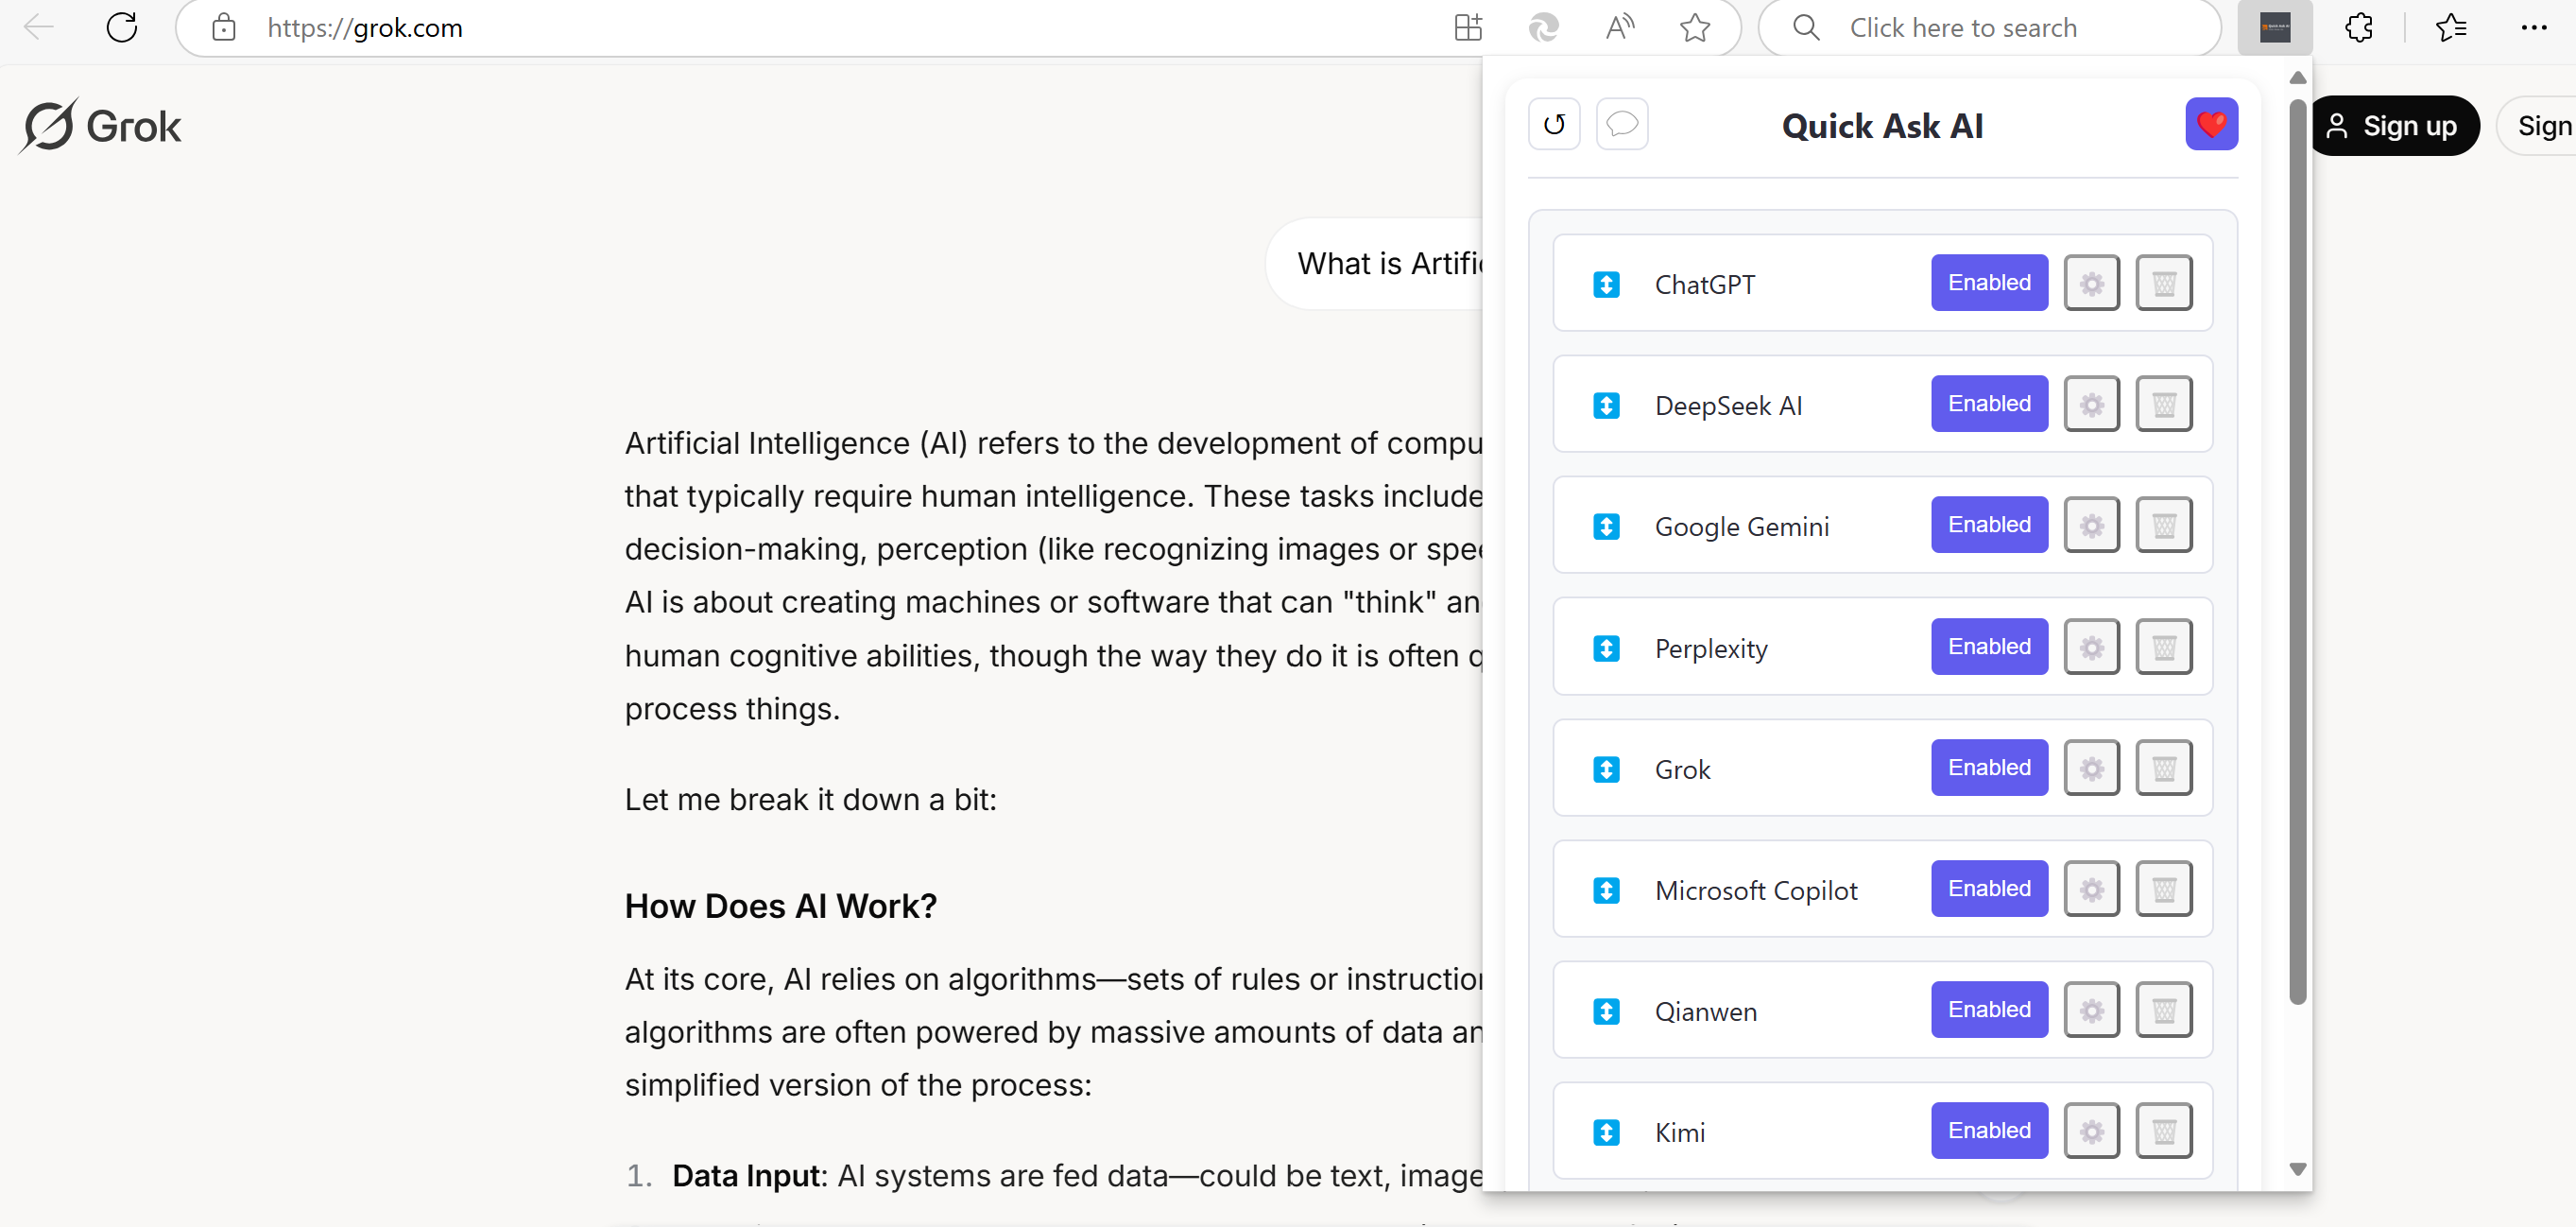
Task: Activate Read aloud icon
Action: [x=1620, y=27]
